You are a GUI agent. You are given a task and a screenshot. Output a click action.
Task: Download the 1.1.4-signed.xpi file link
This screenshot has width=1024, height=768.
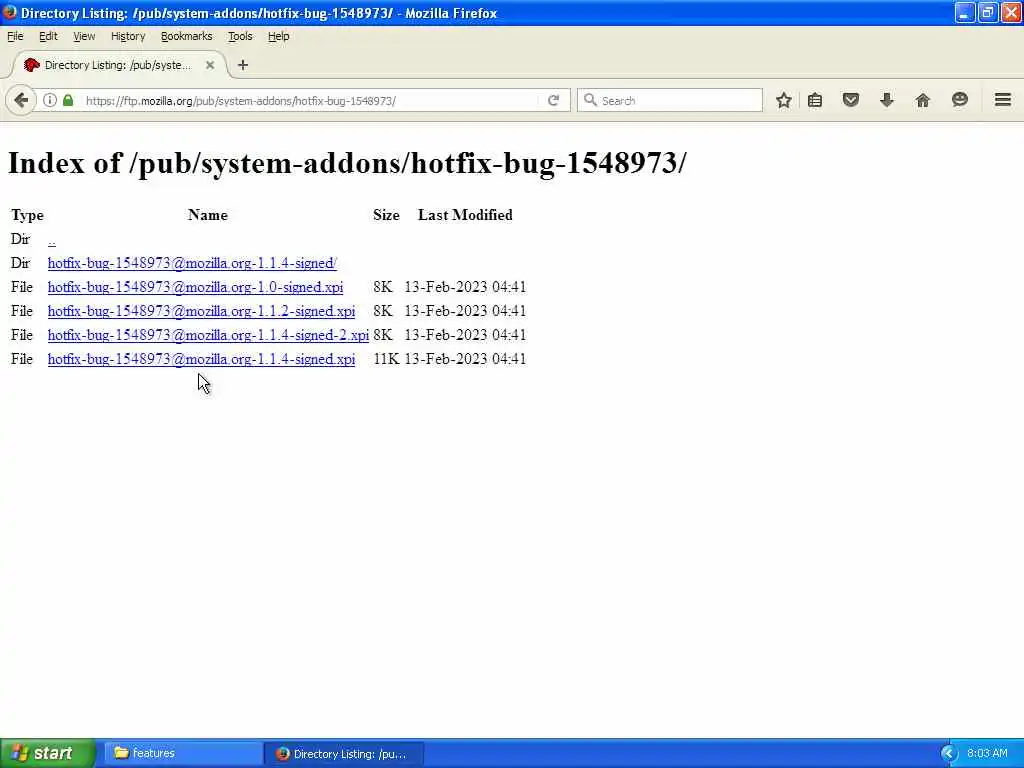(201, 359)
